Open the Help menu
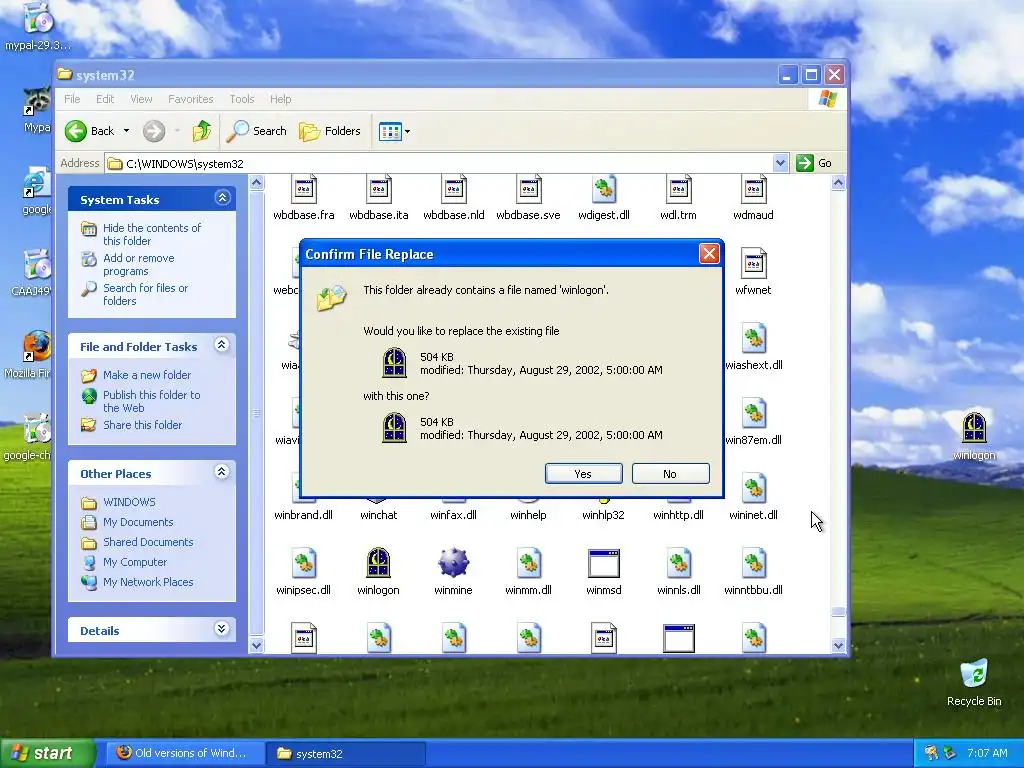The width and height of the screenshot is (1024, 768). (x=281, y=99)
